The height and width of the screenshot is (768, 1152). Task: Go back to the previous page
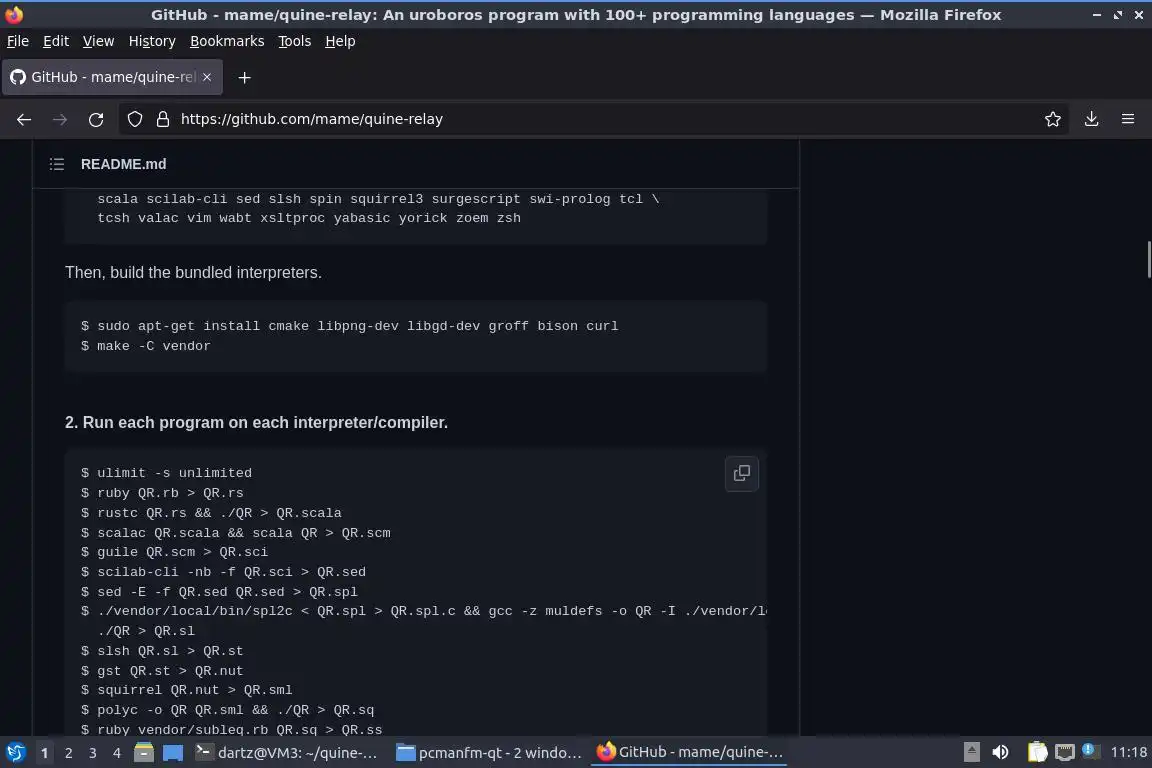pyautogui.click(x=24, y=119)
